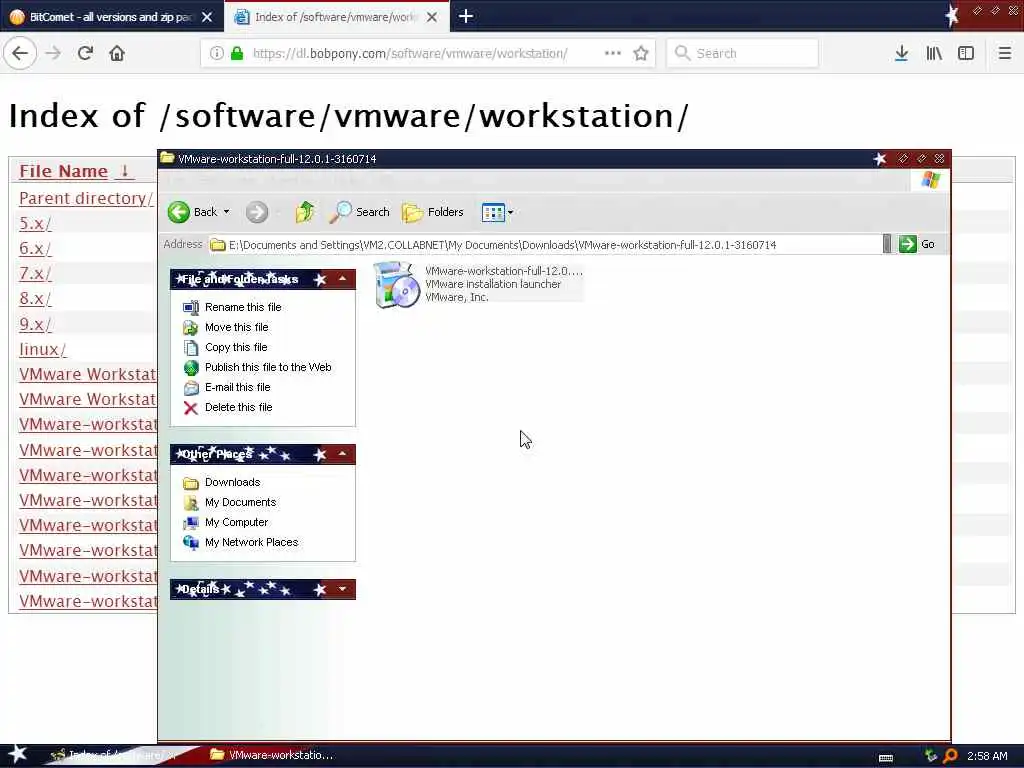Open Firefox hamburger menu
The image size is (1024, 768).
1005,53
